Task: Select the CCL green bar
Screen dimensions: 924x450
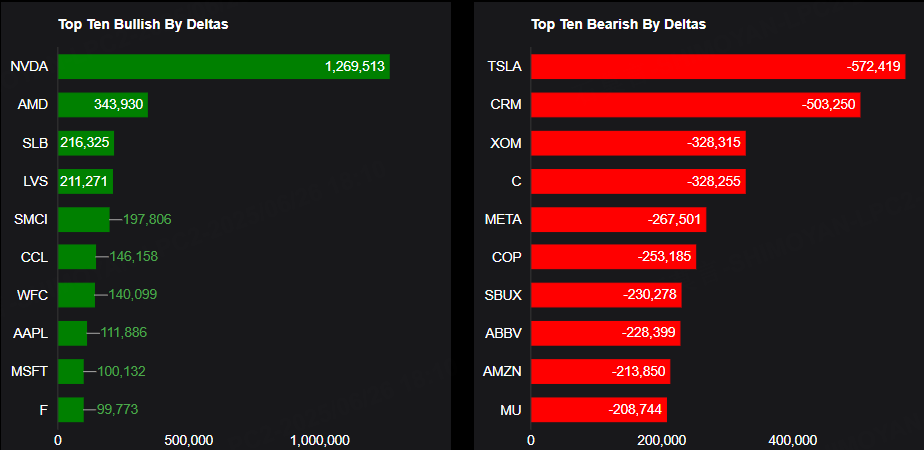Action: pyautogui.click(x=77, y=257)
